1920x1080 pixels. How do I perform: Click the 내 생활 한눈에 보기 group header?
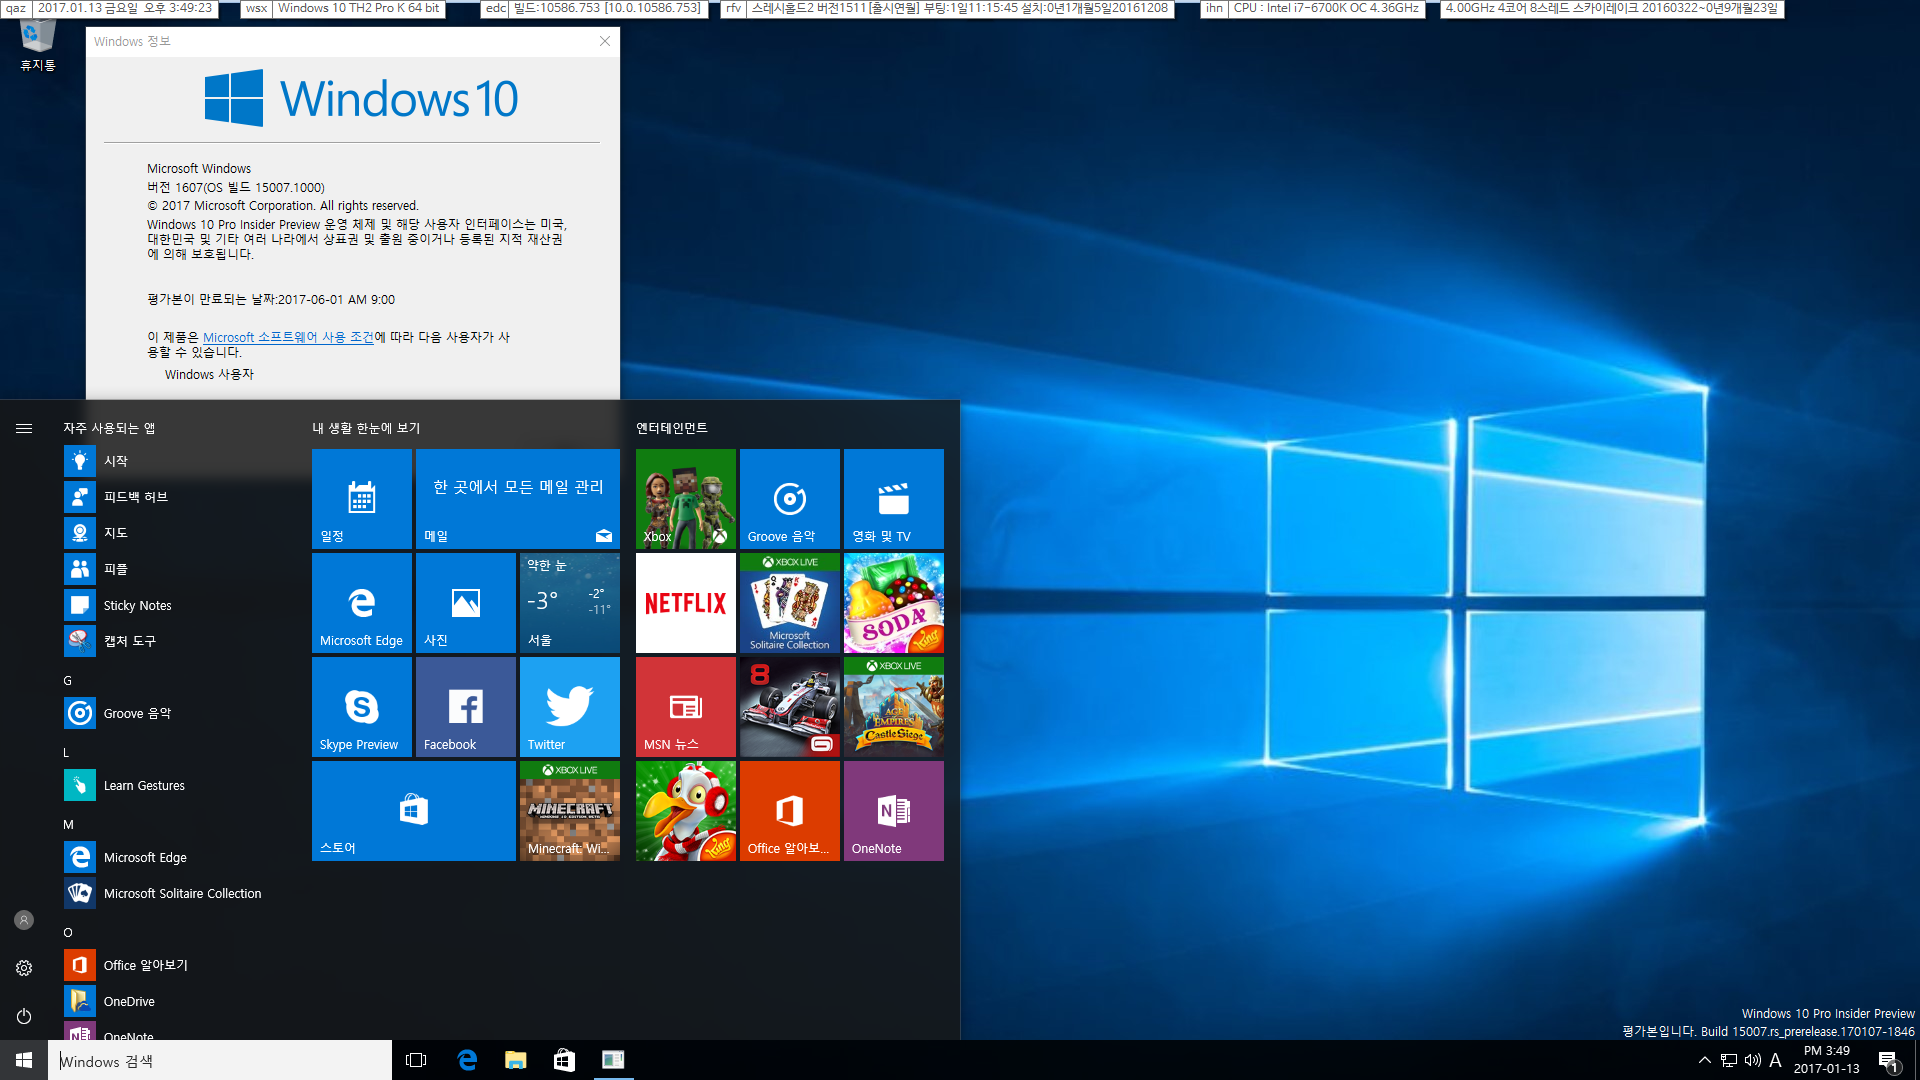coord(366,428)
